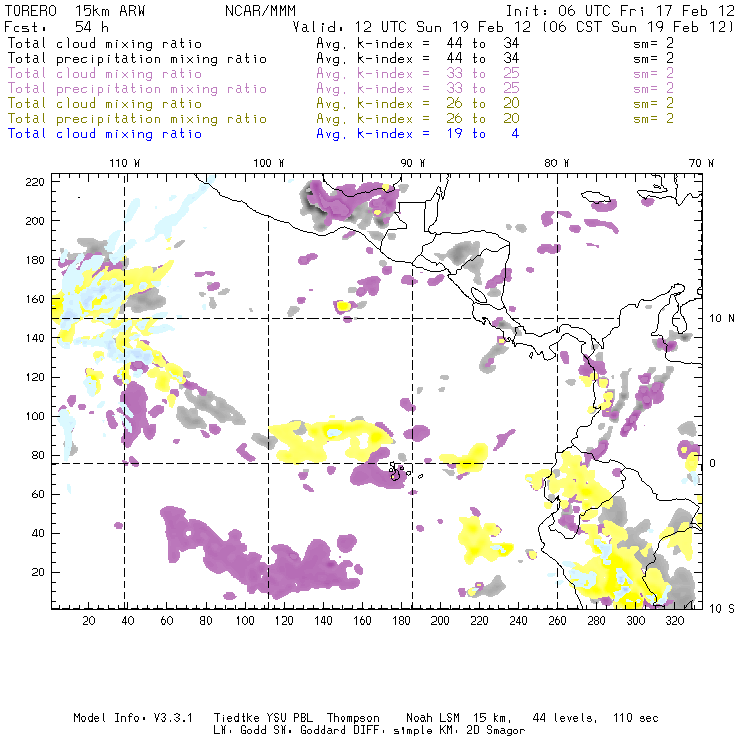Click '280' on the horizontal axis
Image resolution: width=740 pixels, height=740 pixels.
click(597, 621)
